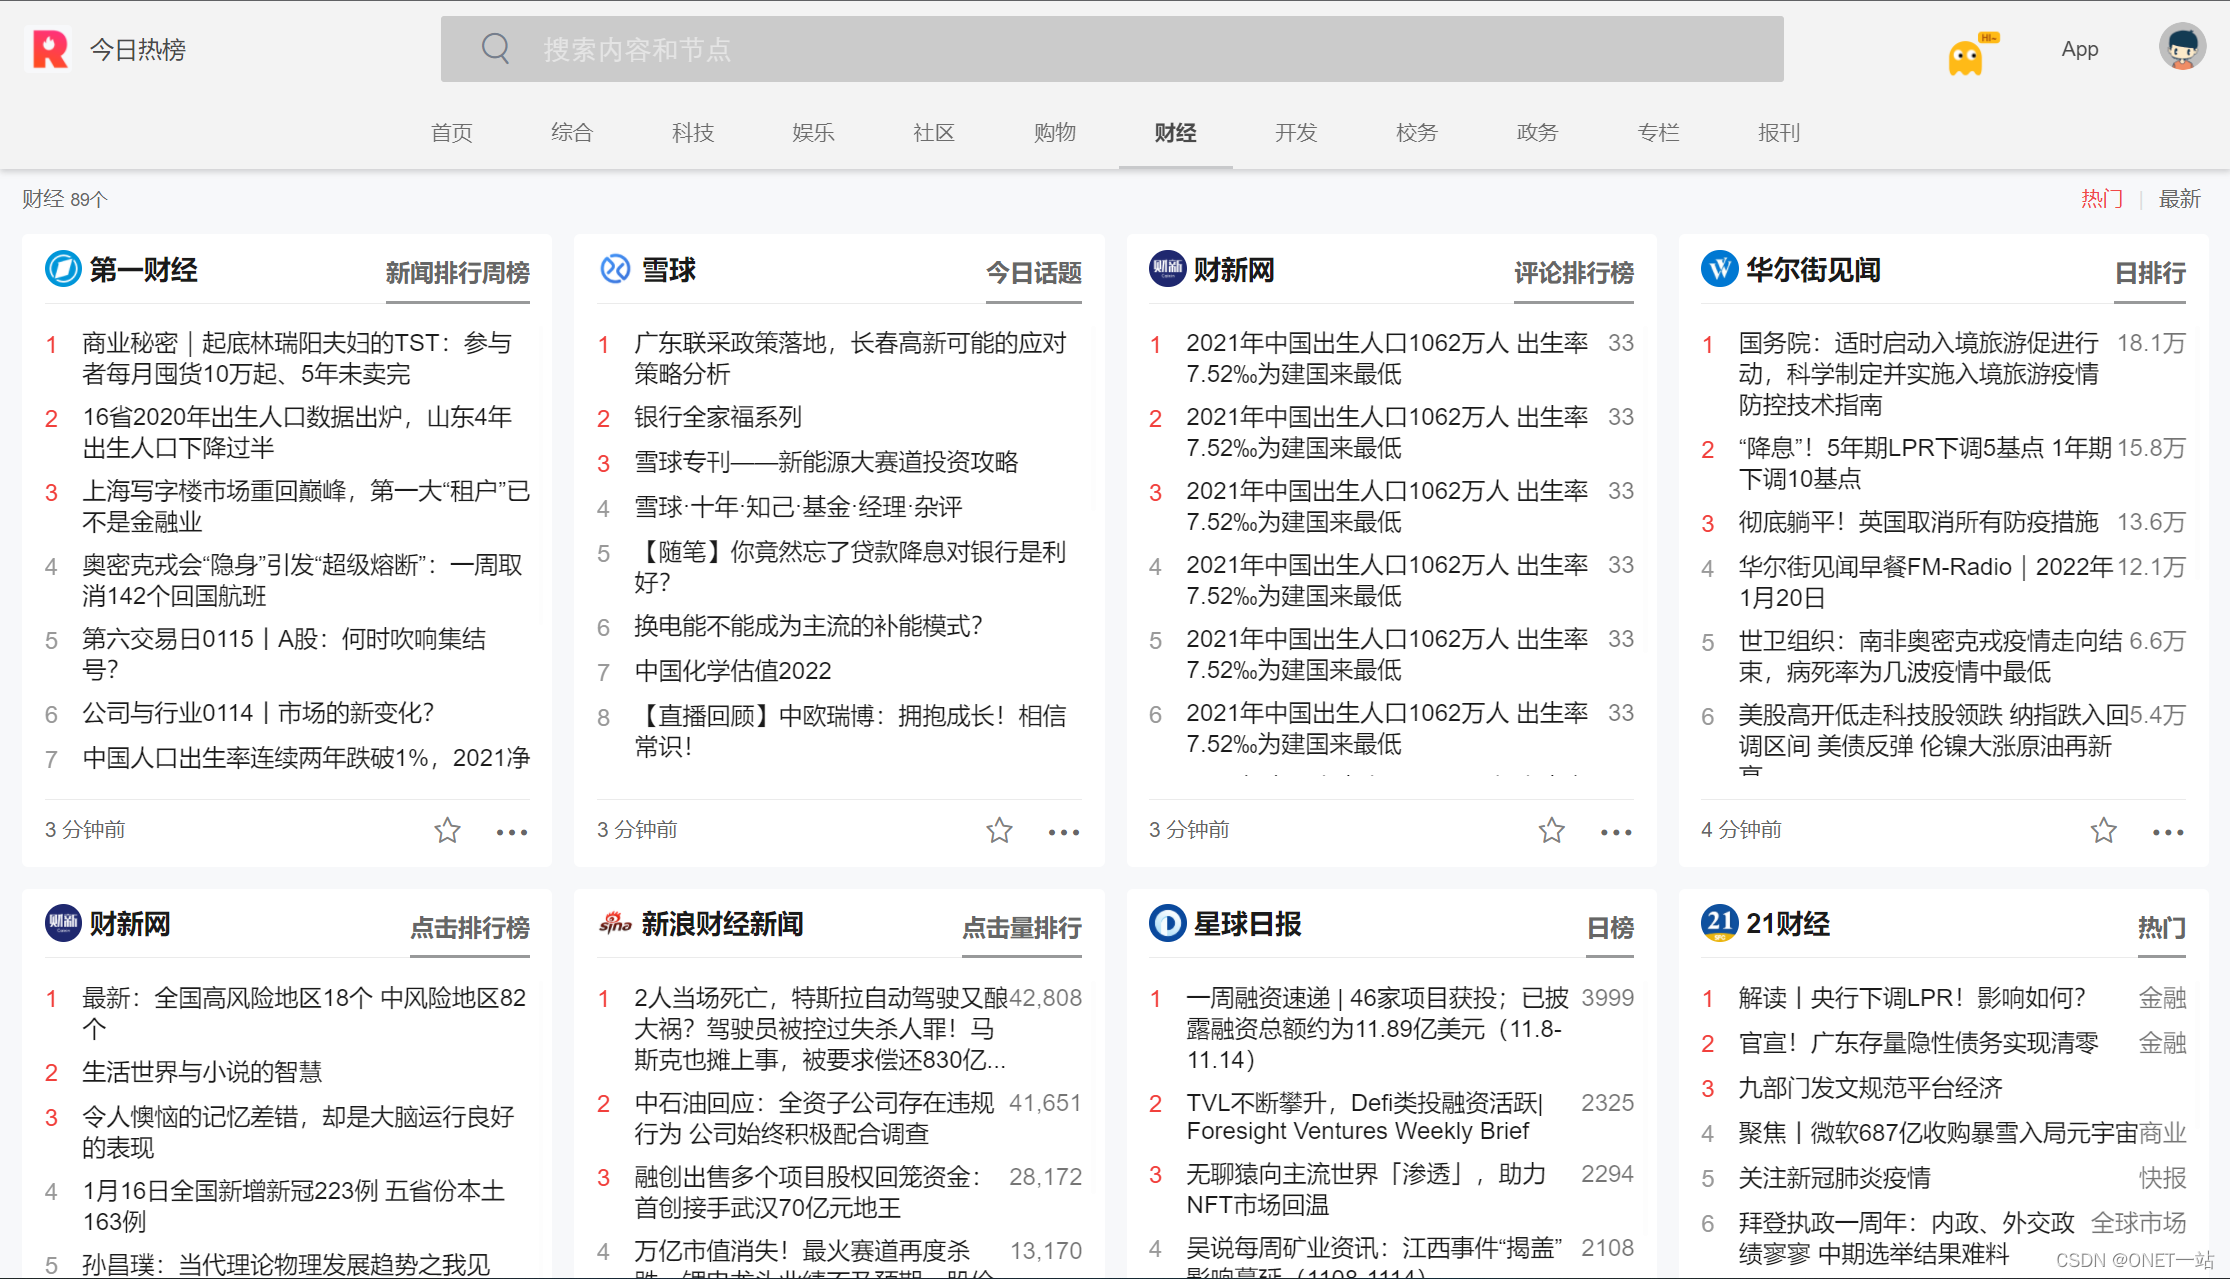
Task: Star the 雪球 card as favorite
Action: click(x=999, y=830)
